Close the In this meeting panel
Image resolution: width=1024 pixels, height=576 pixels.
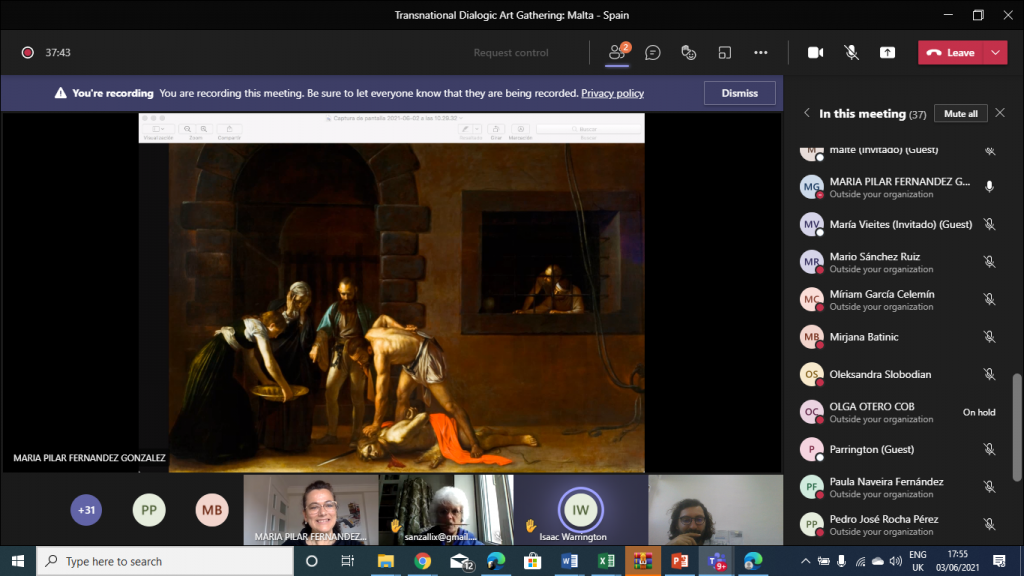(1000, 113)
